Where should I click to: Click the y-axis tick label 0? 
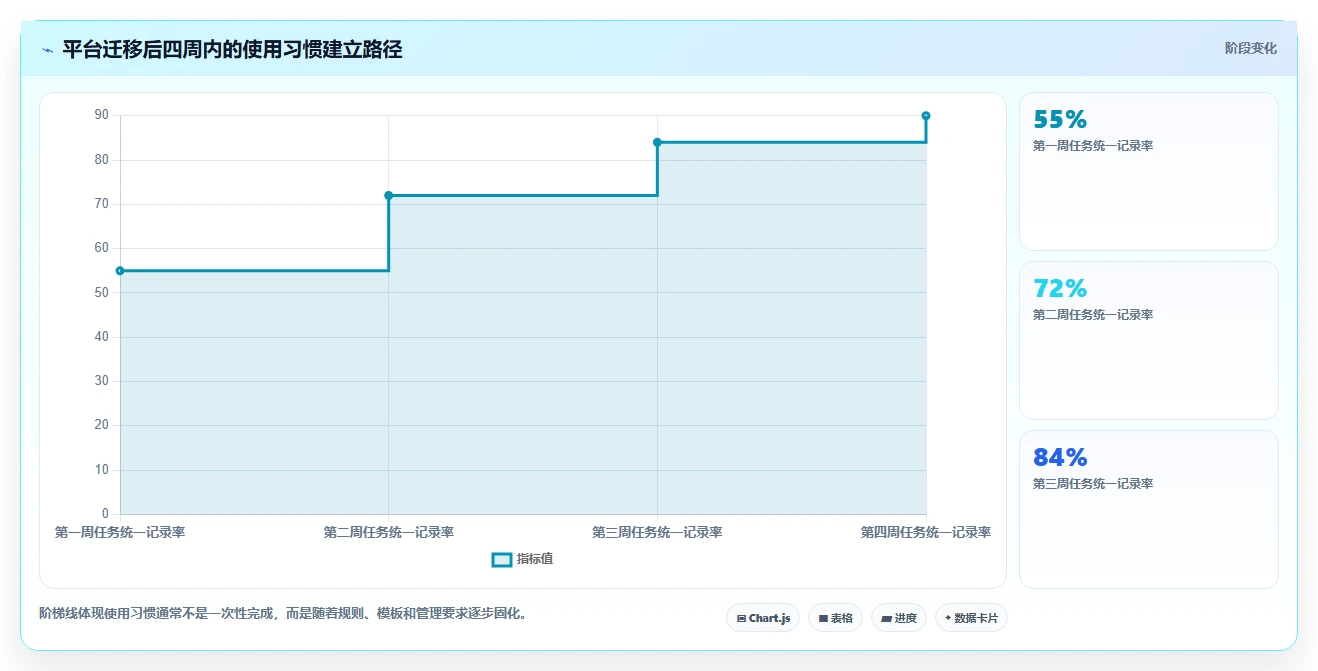click(105, 514)
